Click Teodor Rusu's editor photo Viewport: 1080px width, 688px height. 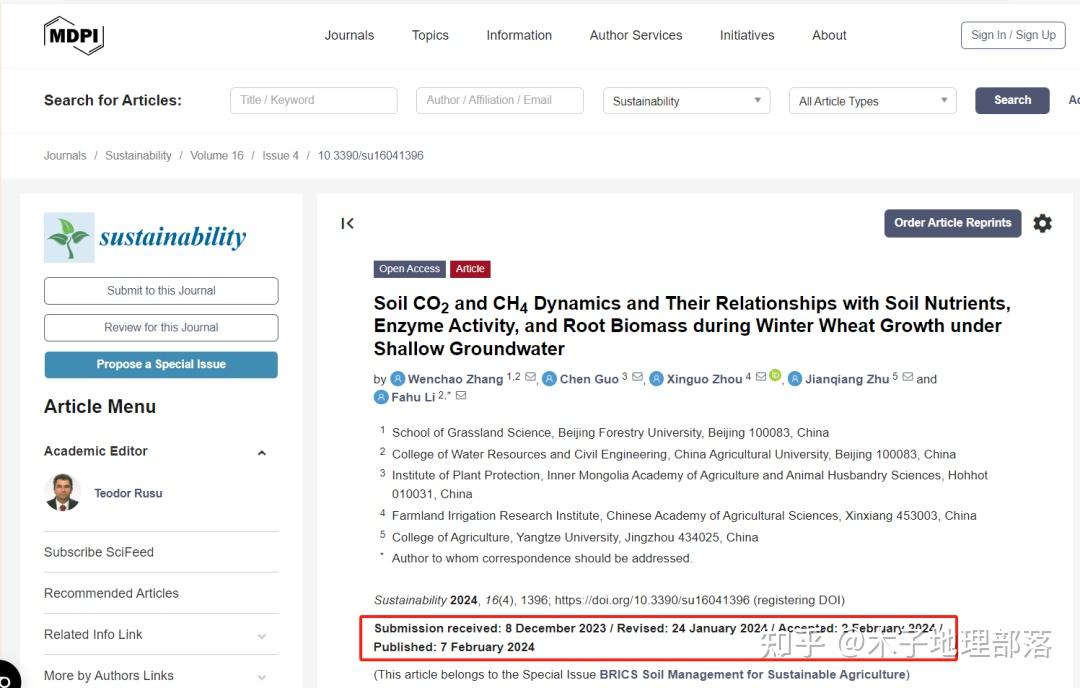pos(63,493)
